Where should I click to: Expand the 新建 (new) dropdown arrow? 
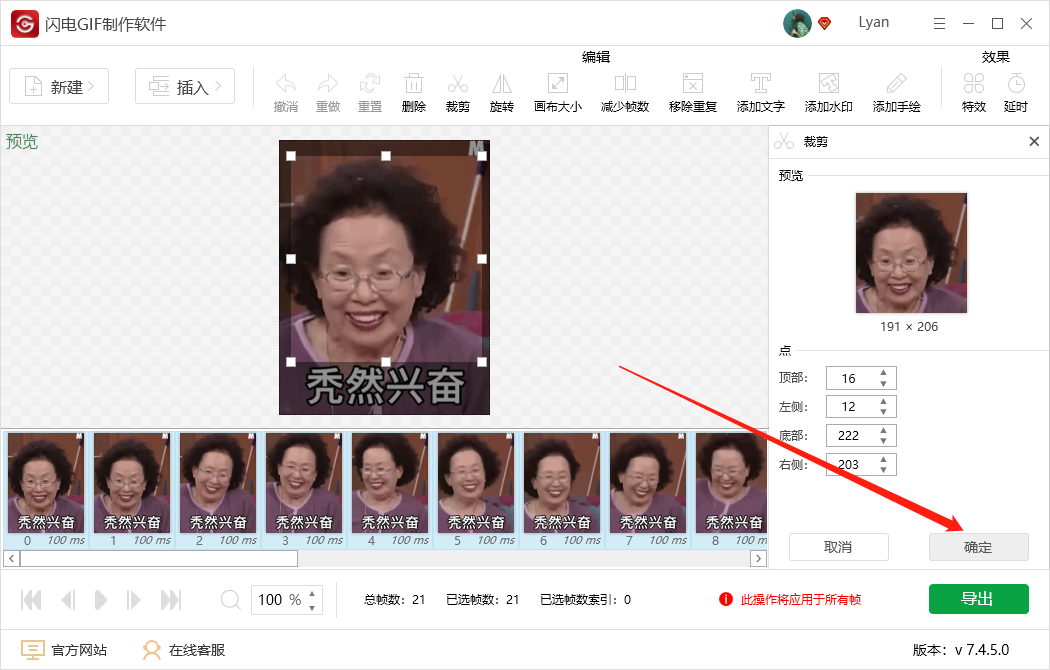91,86
